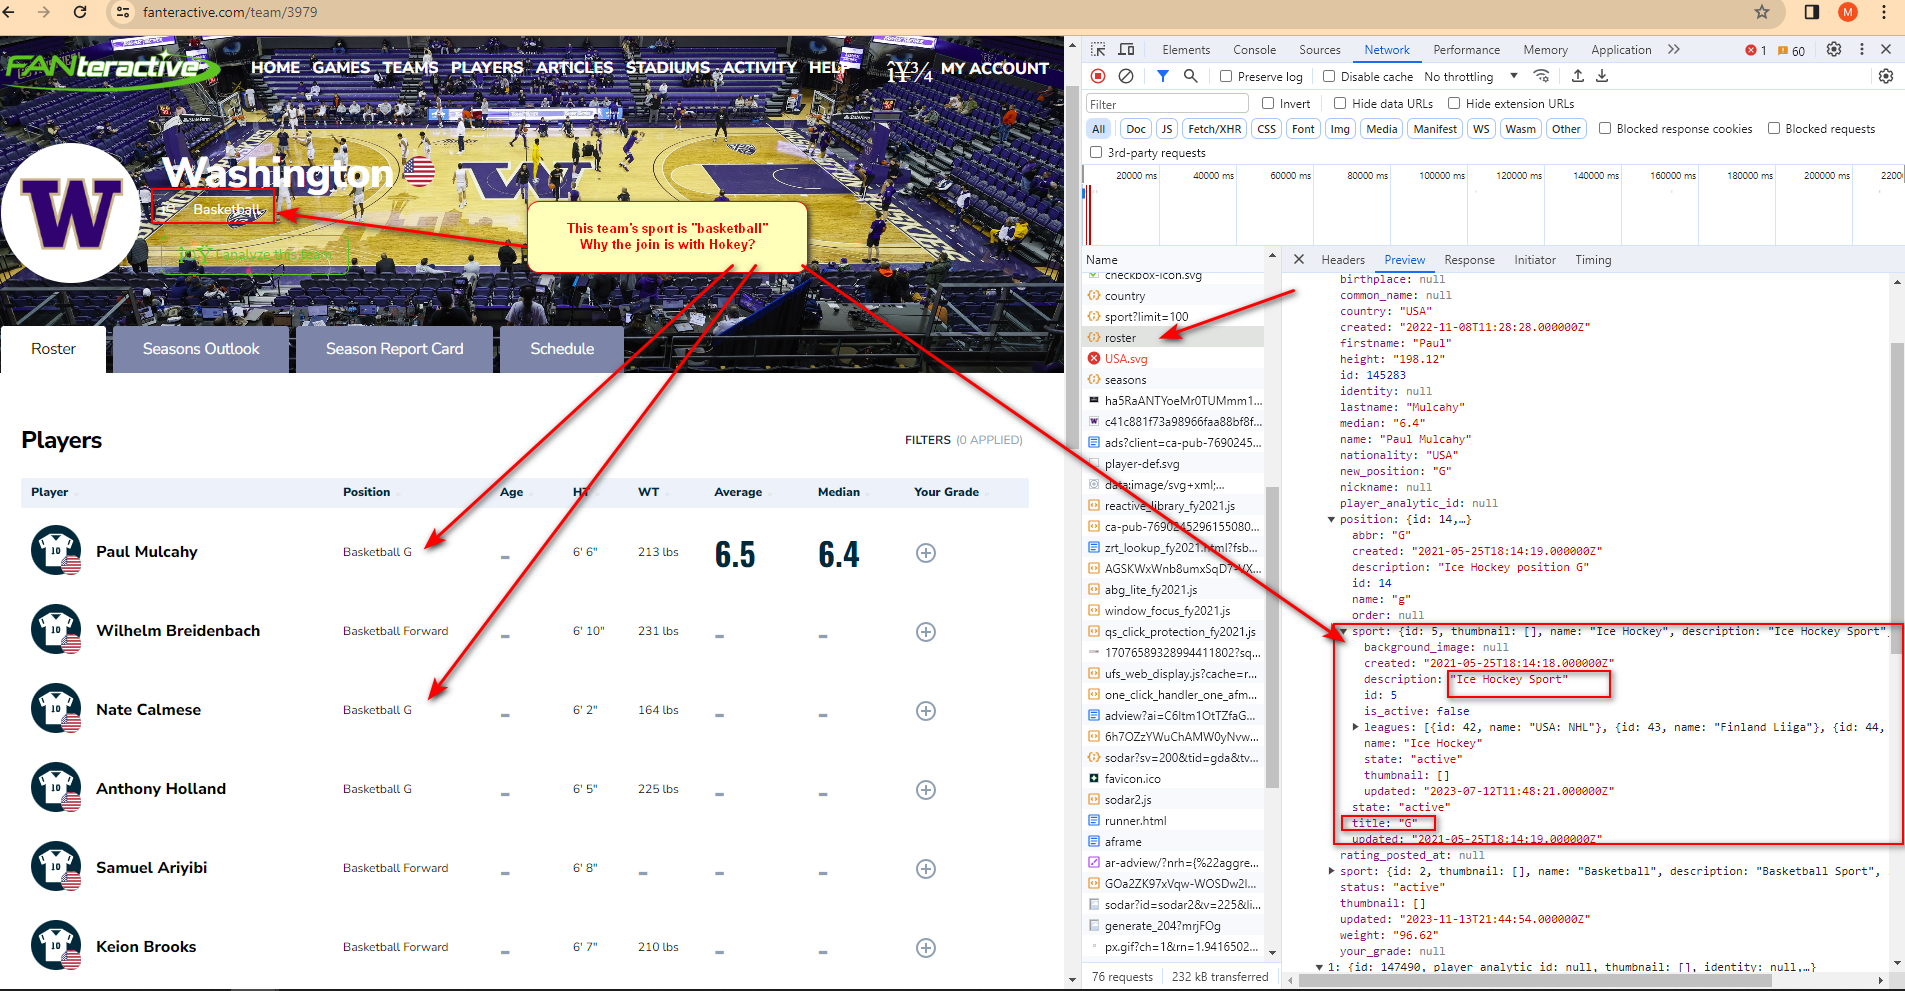
Task: Check the Disable cache option
Action: (1329, 76)
